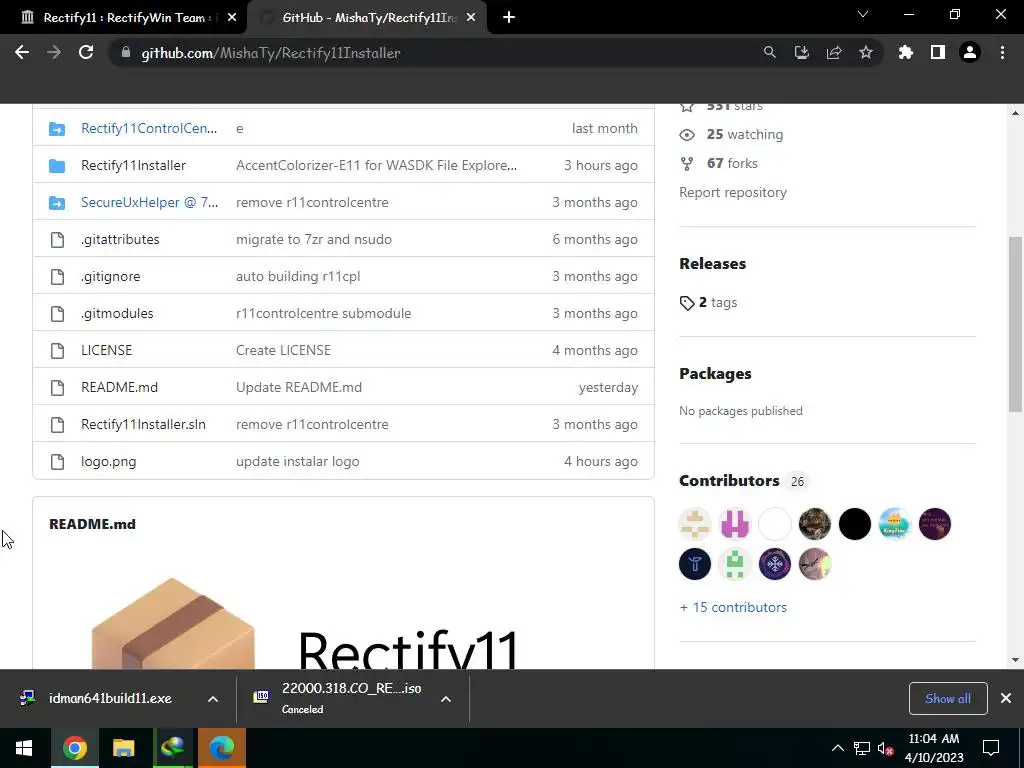1024x768 pixels.
Task: Open the solid black contributor avatar
Action: 855,524
